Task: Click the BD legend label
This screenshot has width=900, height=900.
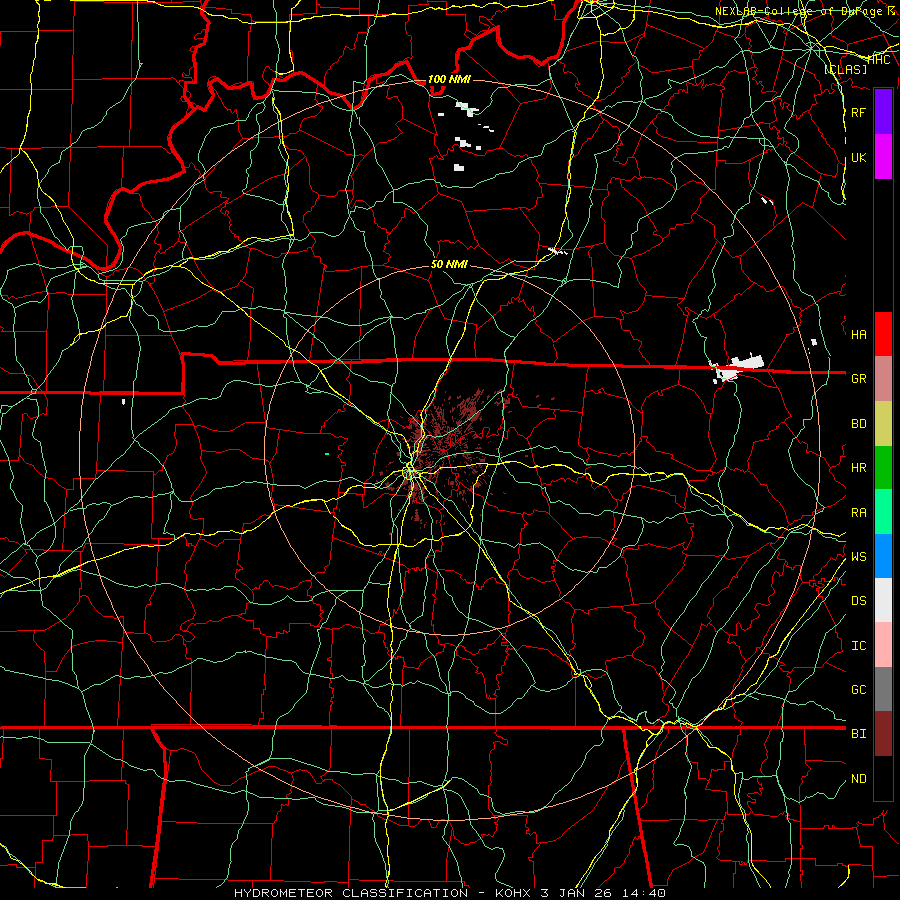Action: pos(858,424)
